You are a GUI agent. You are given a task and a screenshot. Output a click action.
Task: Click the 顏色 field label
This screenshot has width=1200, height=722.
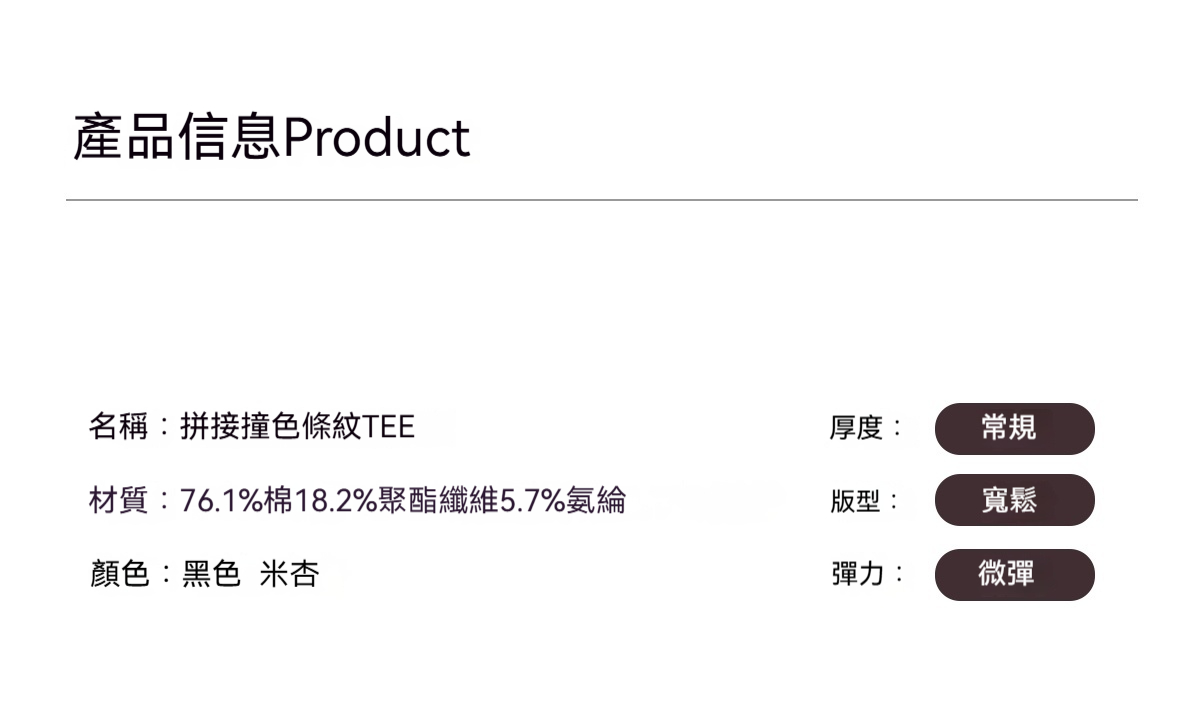click(x=118, y=574)
